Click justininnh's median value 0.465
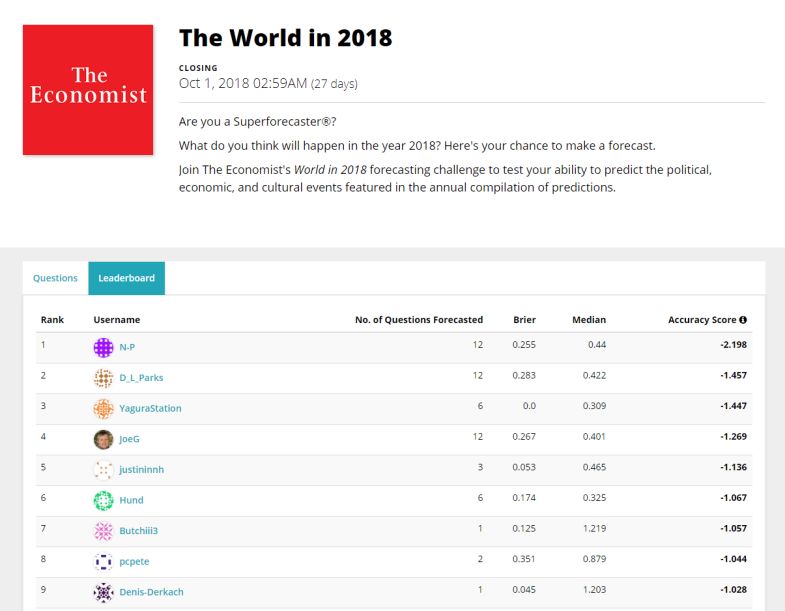785x611 pixels. [594, 467]
